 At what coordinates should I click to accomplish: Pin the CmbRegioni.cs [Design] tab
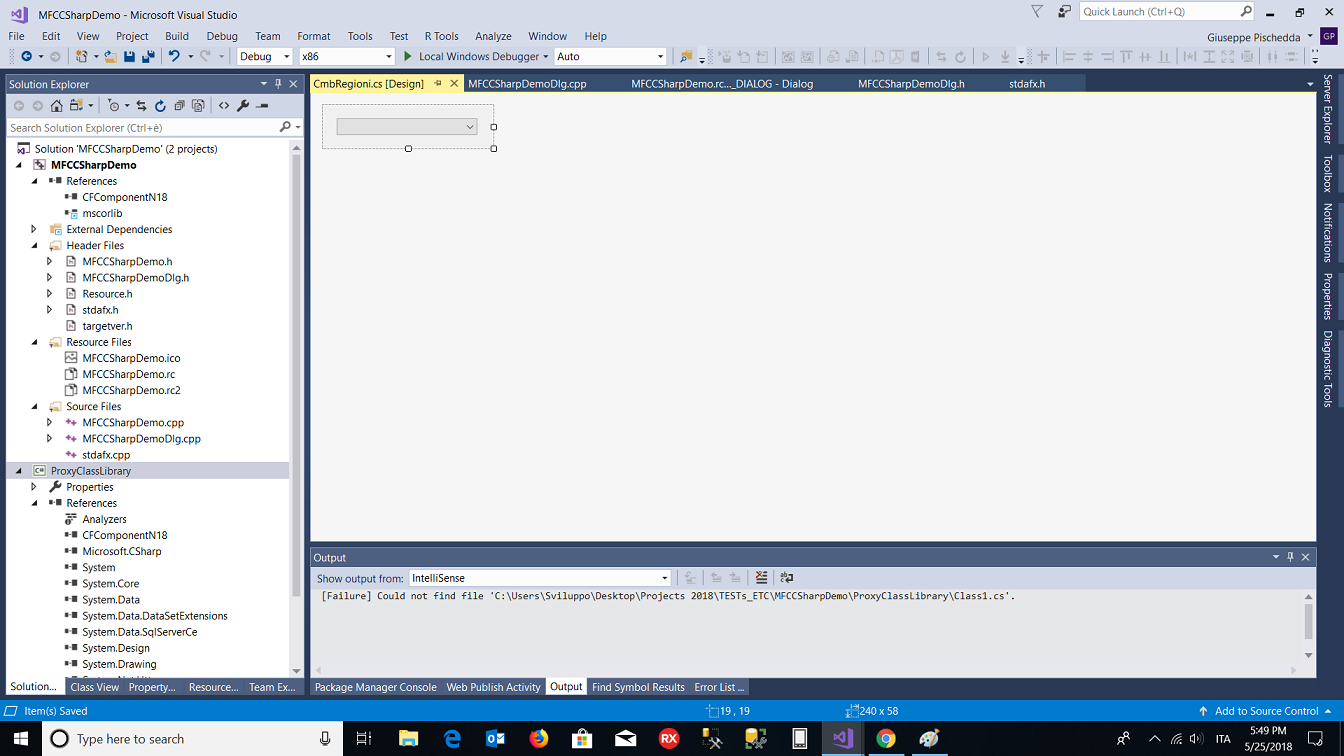coord(438,84)
